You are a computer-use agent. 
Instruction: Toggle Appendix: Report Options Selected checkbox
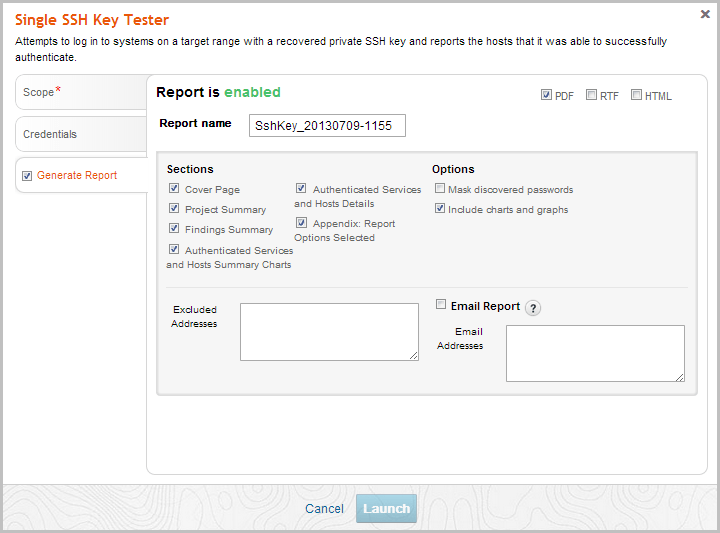pos(301,223)
